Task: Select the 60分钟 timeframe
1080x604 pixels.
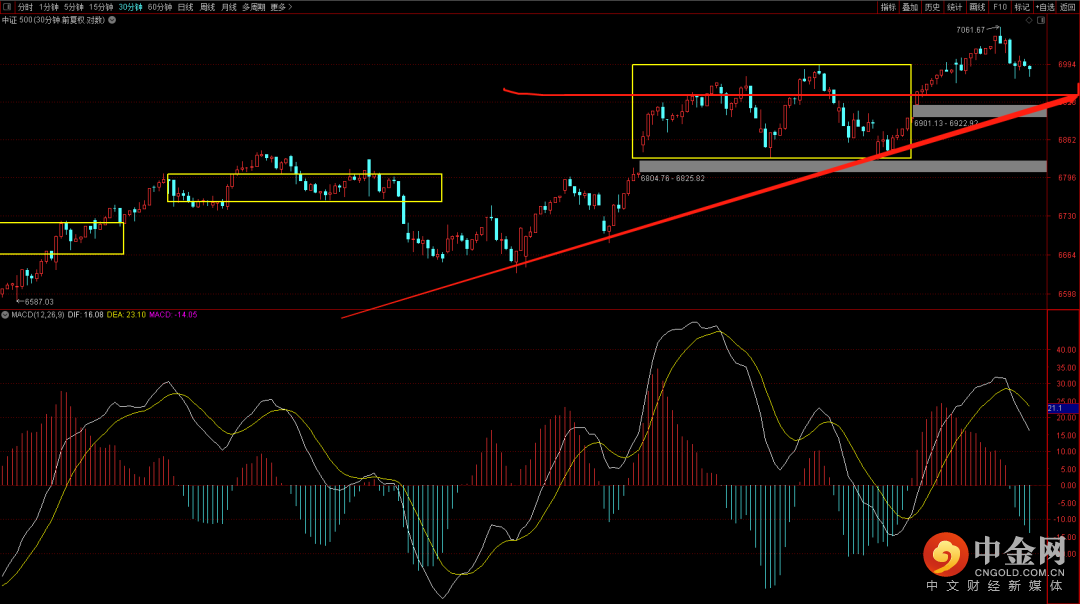Action: (x=159, y=7)
